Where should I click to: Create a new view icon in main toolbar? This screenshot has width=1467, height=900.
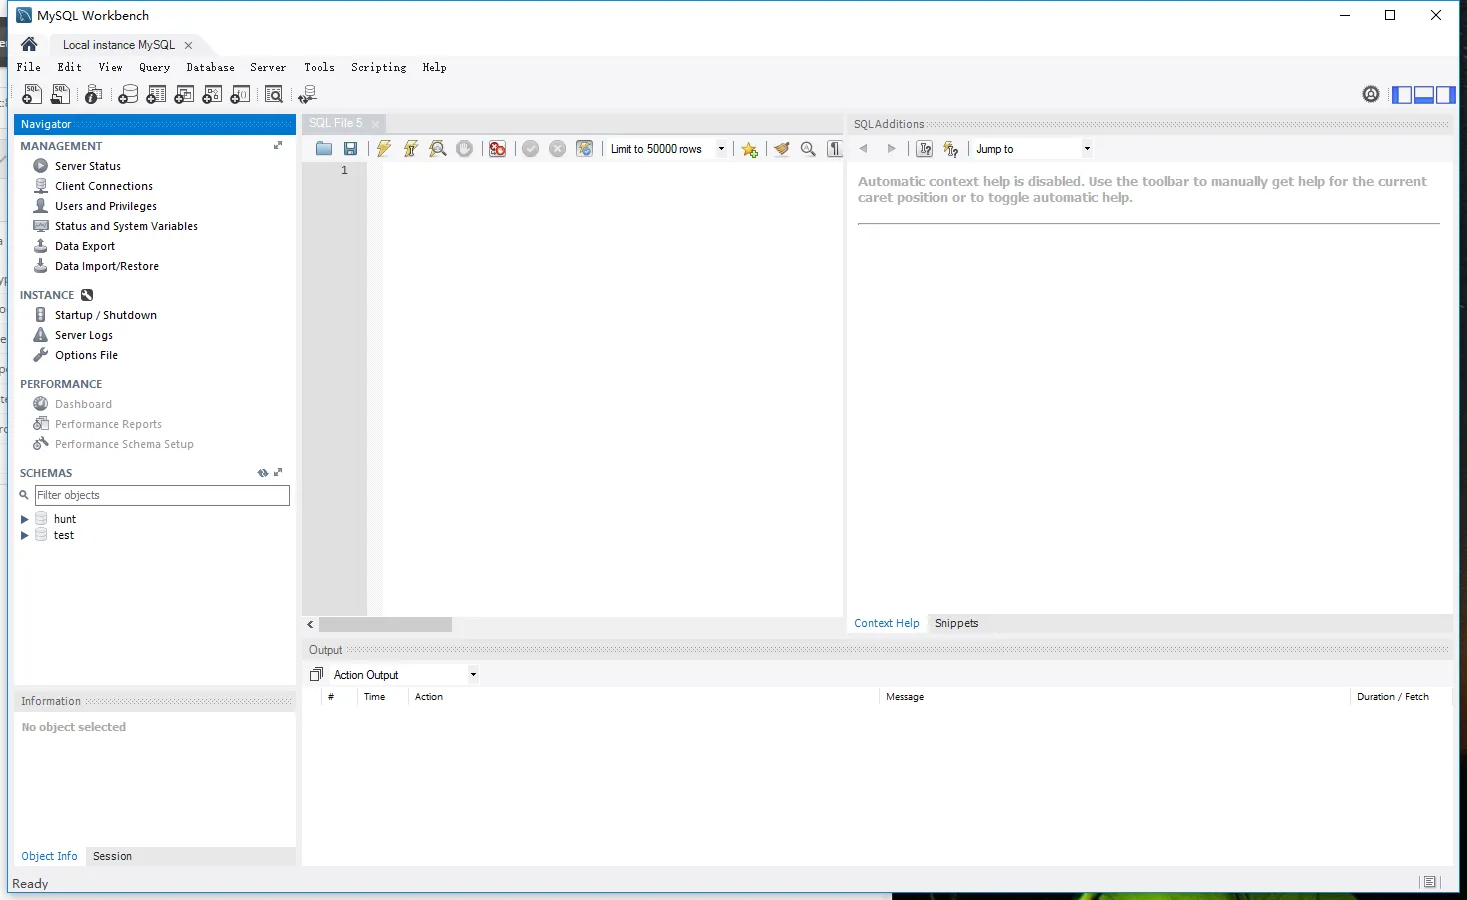pyautogui.click(x=184, y=94)
